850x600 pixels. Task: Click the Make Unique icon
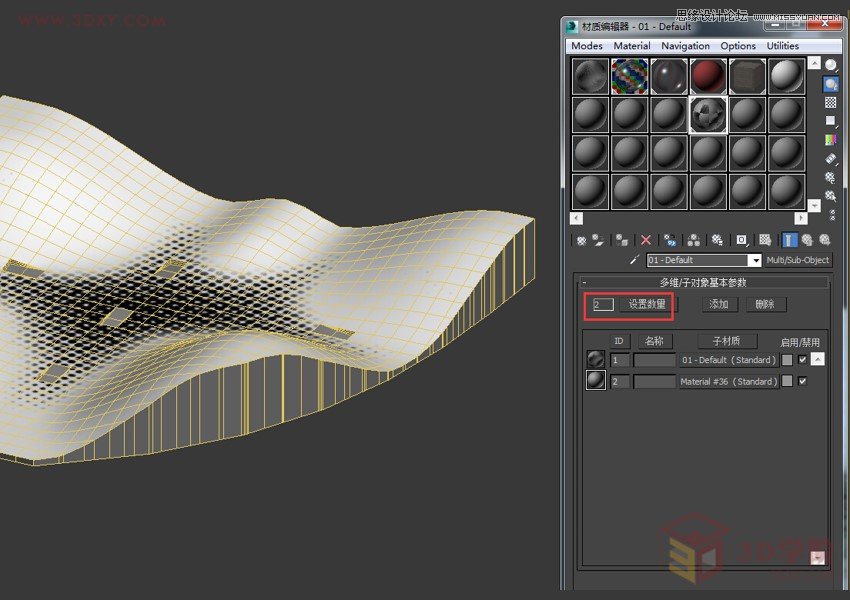pyautogui.click(x=693, y=240)
